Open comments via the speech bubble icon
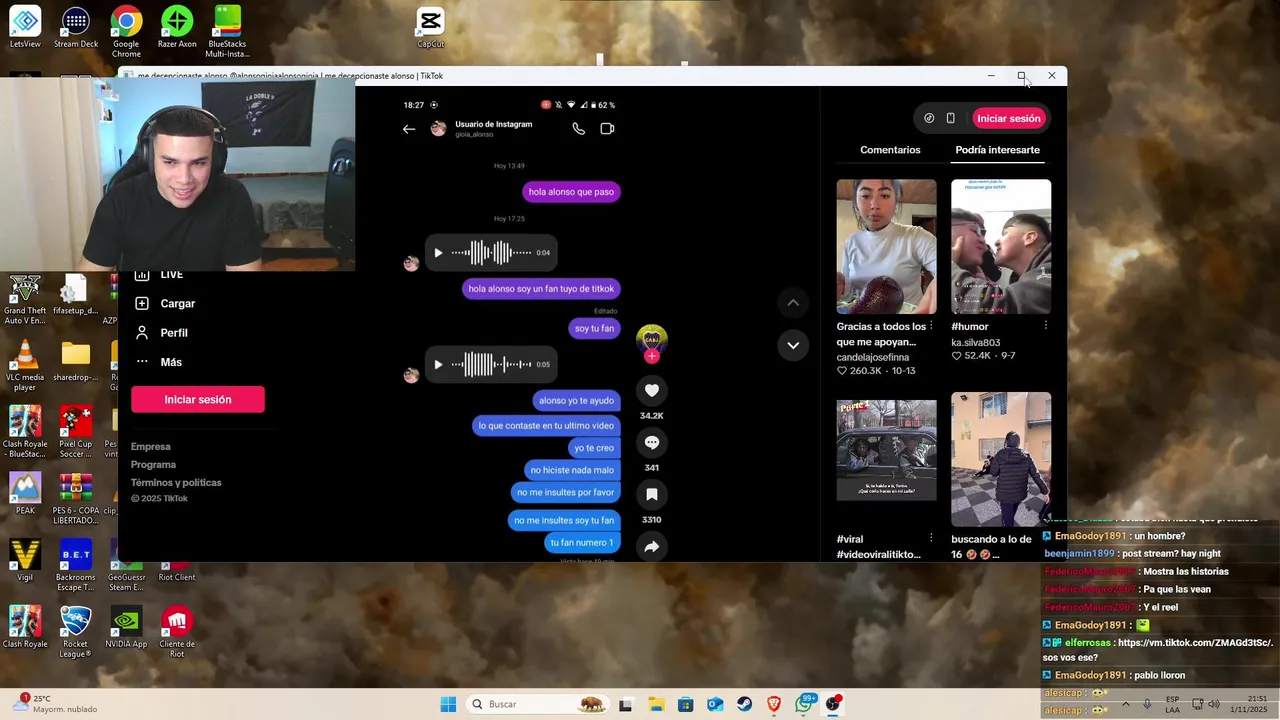 [651, 442]
